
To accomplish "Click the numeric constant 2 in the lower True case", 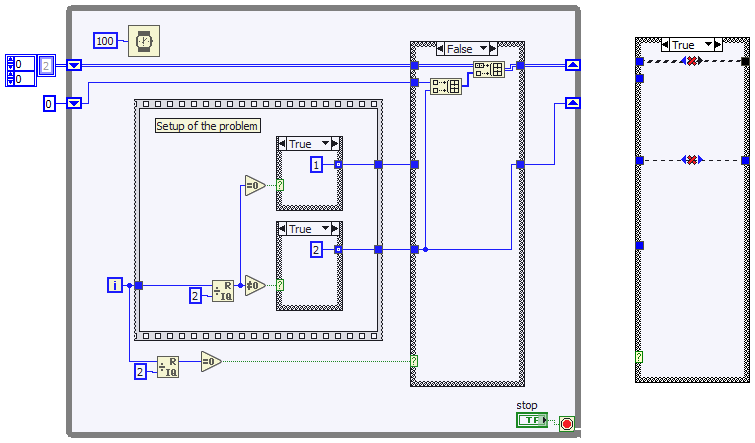I will tap(316, 249).
